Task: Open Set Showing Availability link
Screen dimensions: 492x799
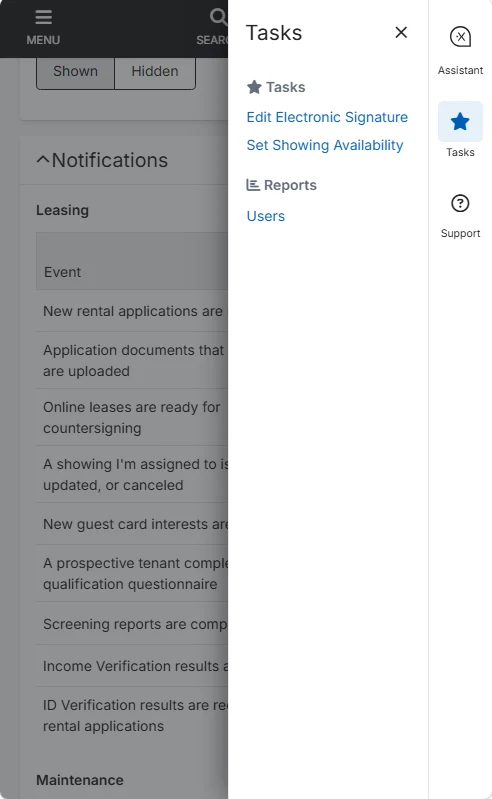Action: coord(325,145)
